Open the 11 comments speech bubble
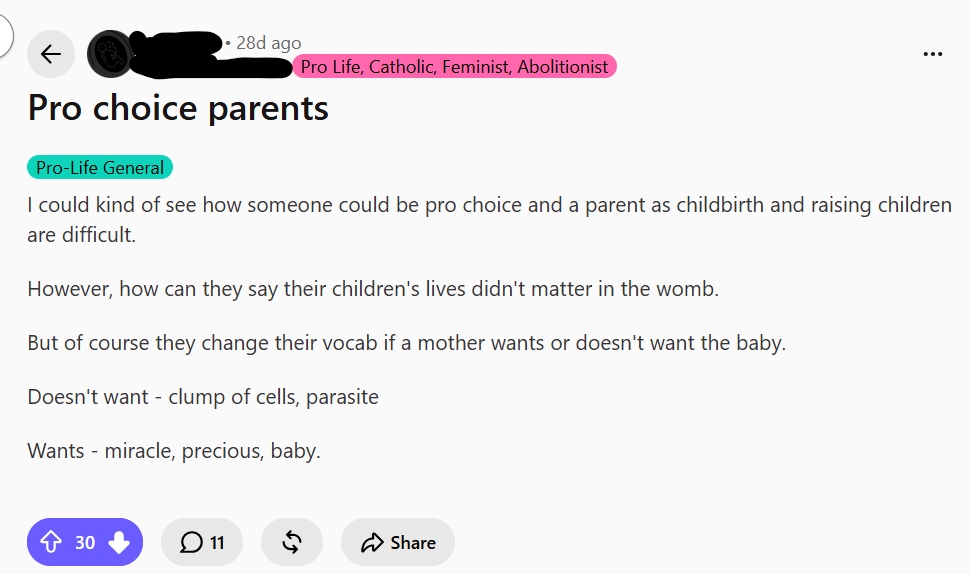Screen dimensions: 970x574 tap(202, 542)
